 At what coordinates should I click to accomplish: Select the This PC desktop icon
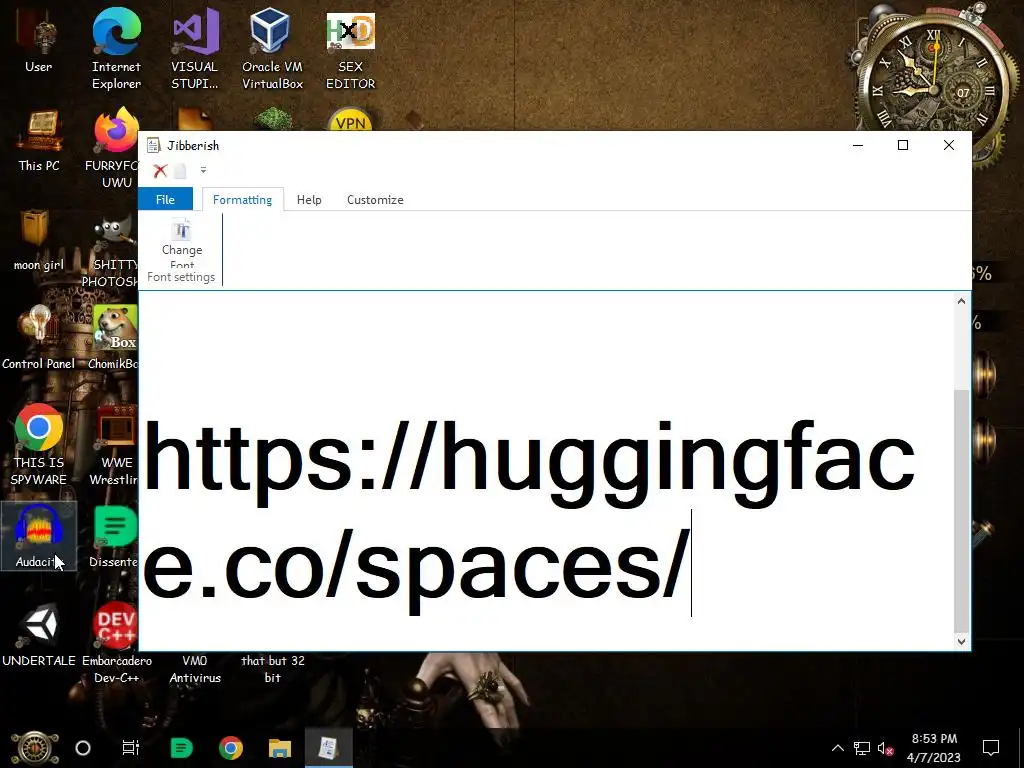[x=39, y=142]
